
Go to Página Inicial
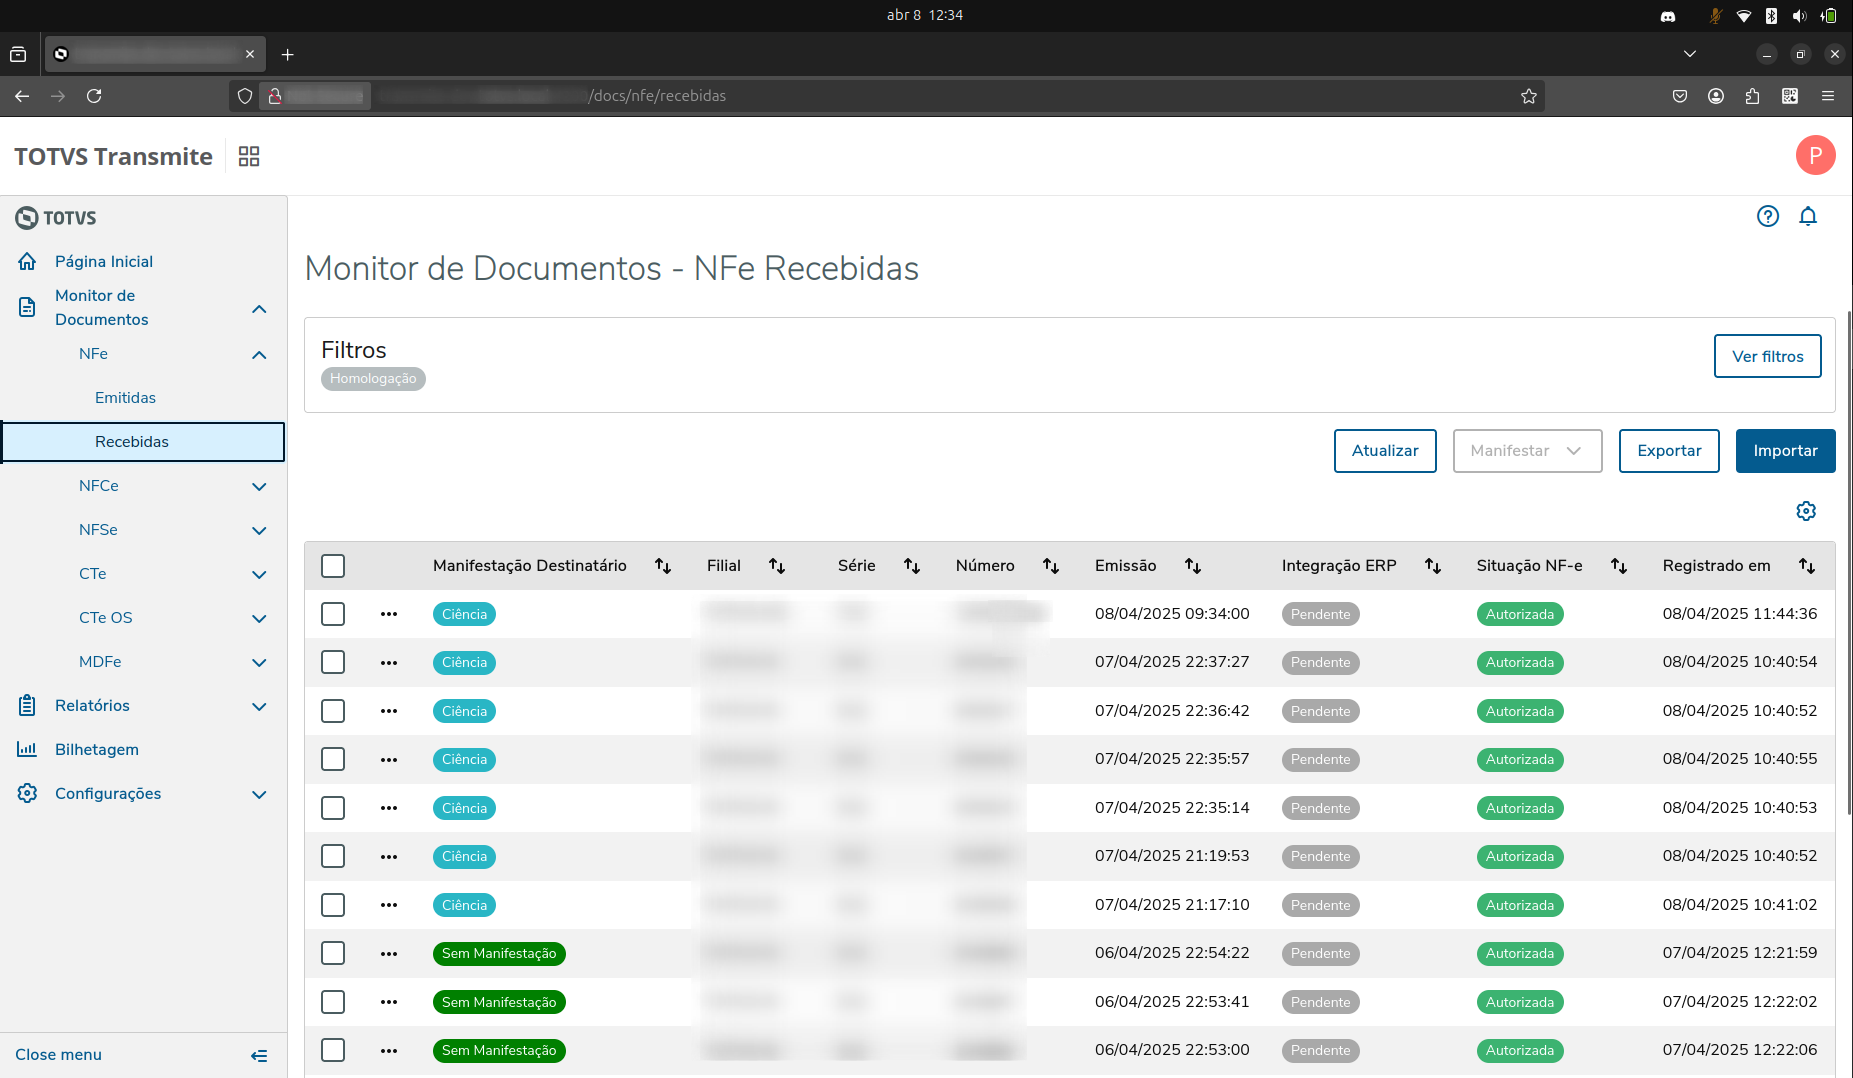(104, 261)
